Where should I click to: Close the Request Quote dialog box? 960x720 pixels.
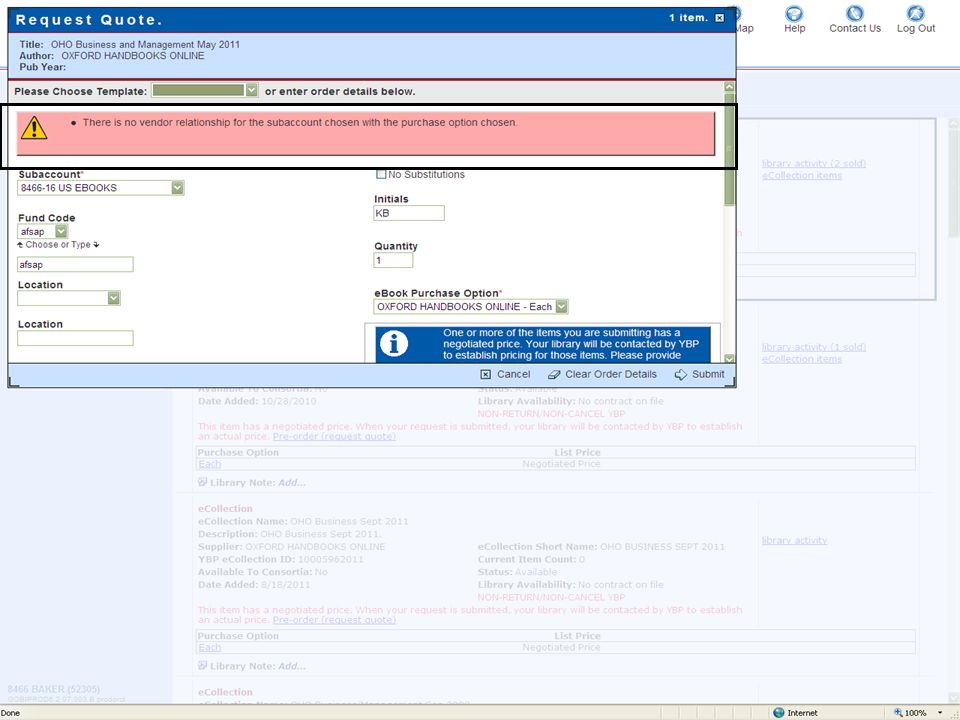pyautogui.click(x=719, y=18)
